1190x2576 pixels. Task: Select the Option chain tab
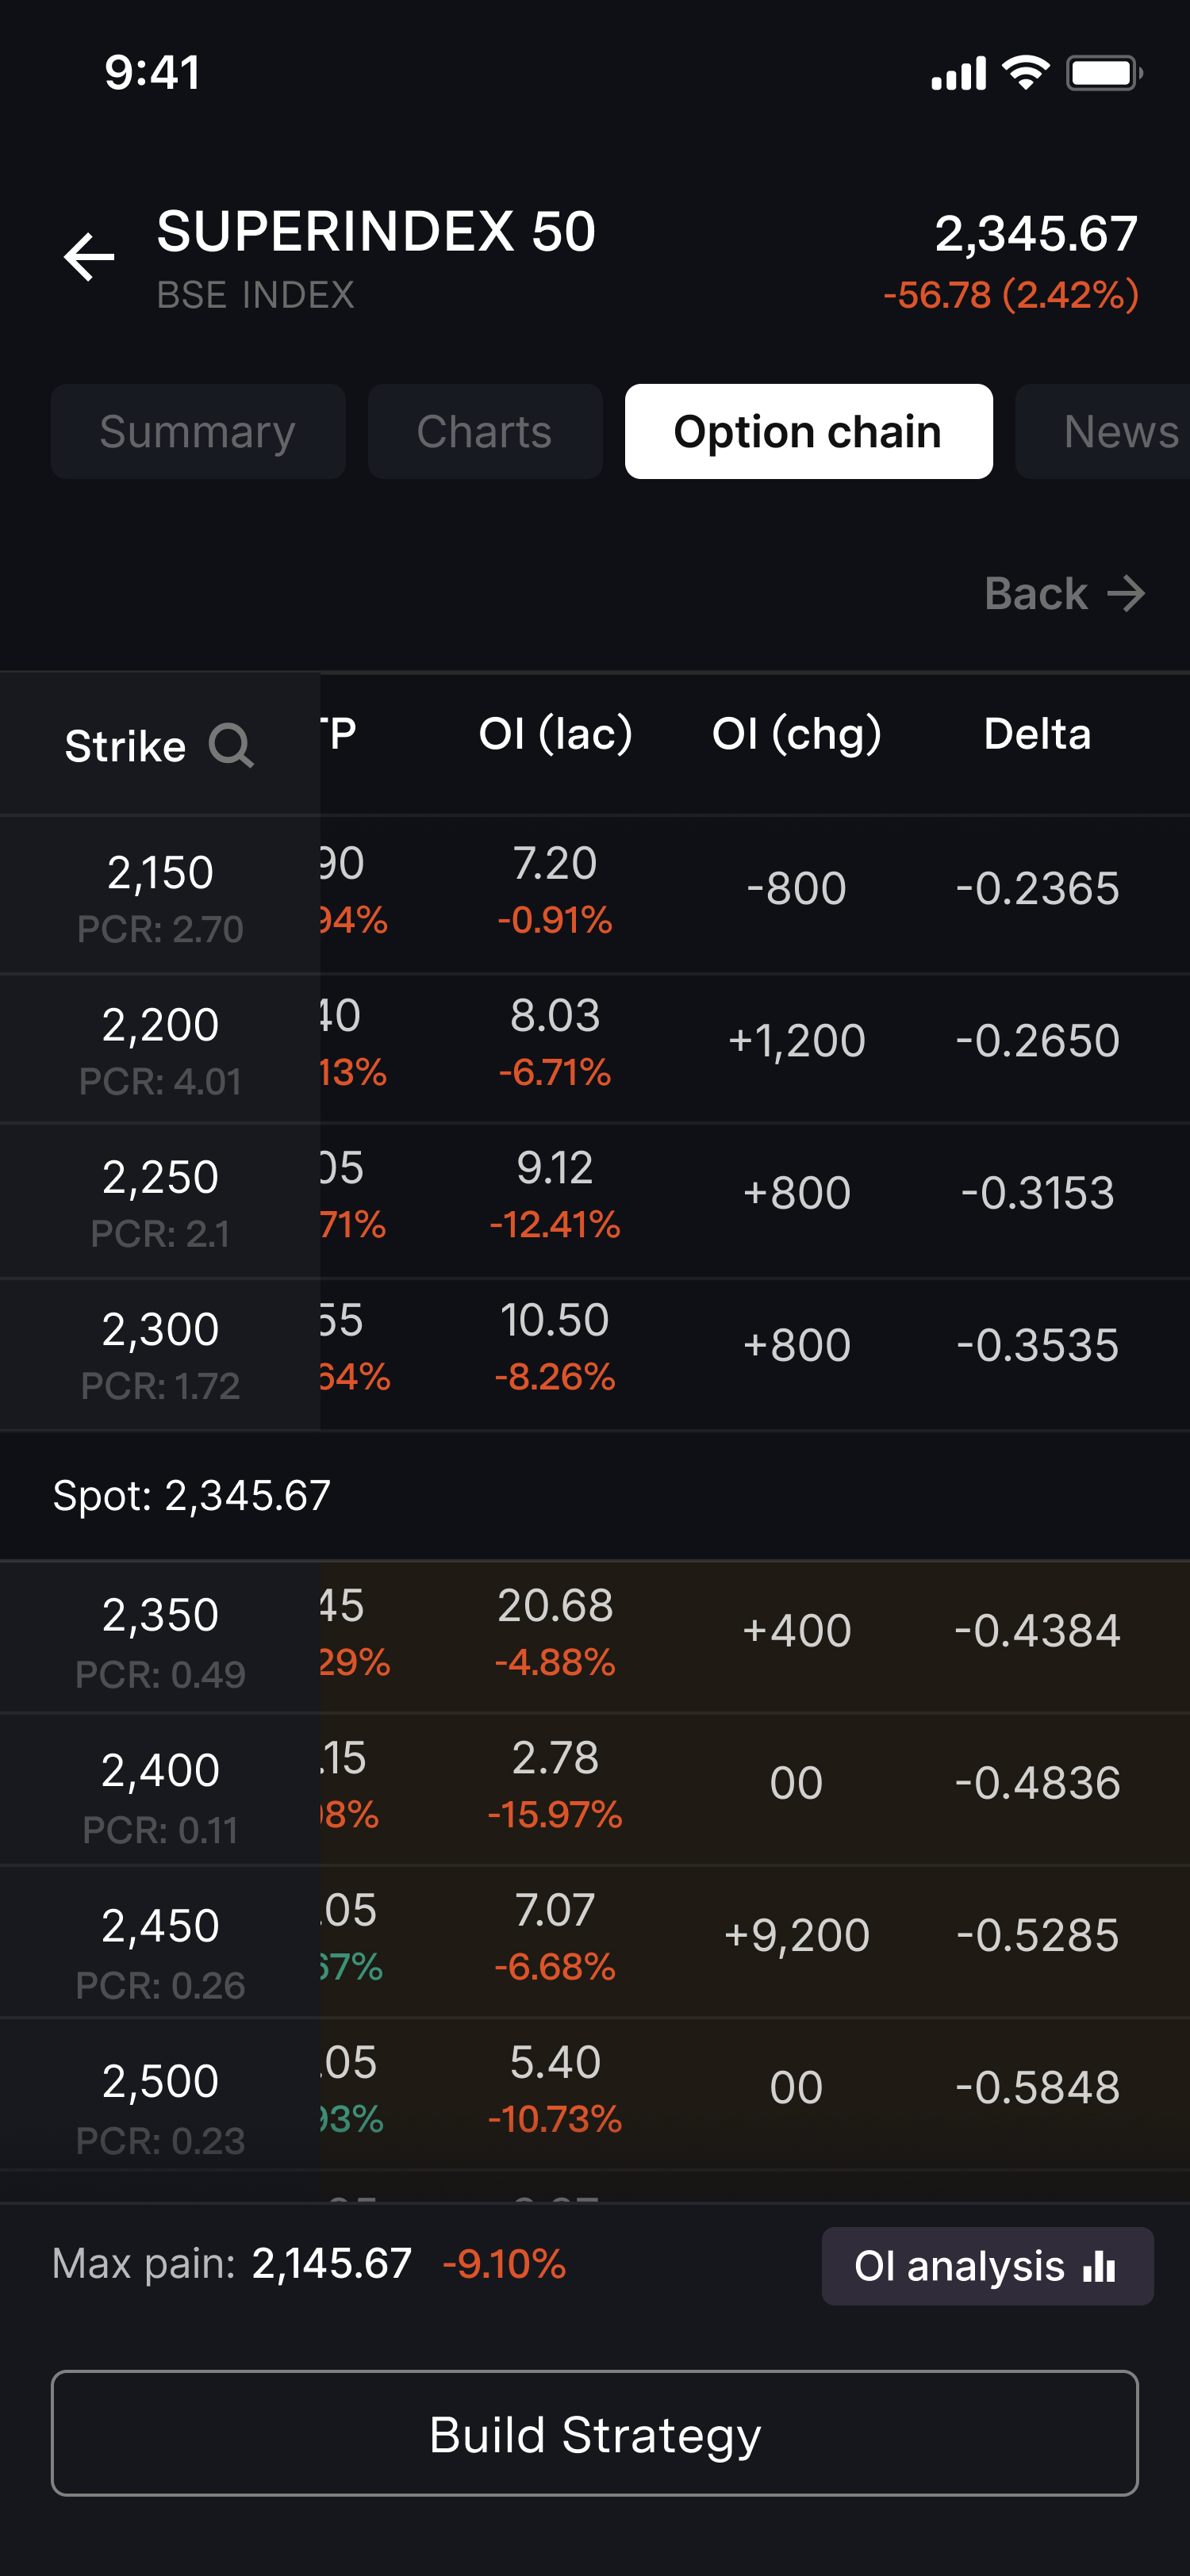tap(808, 432)
